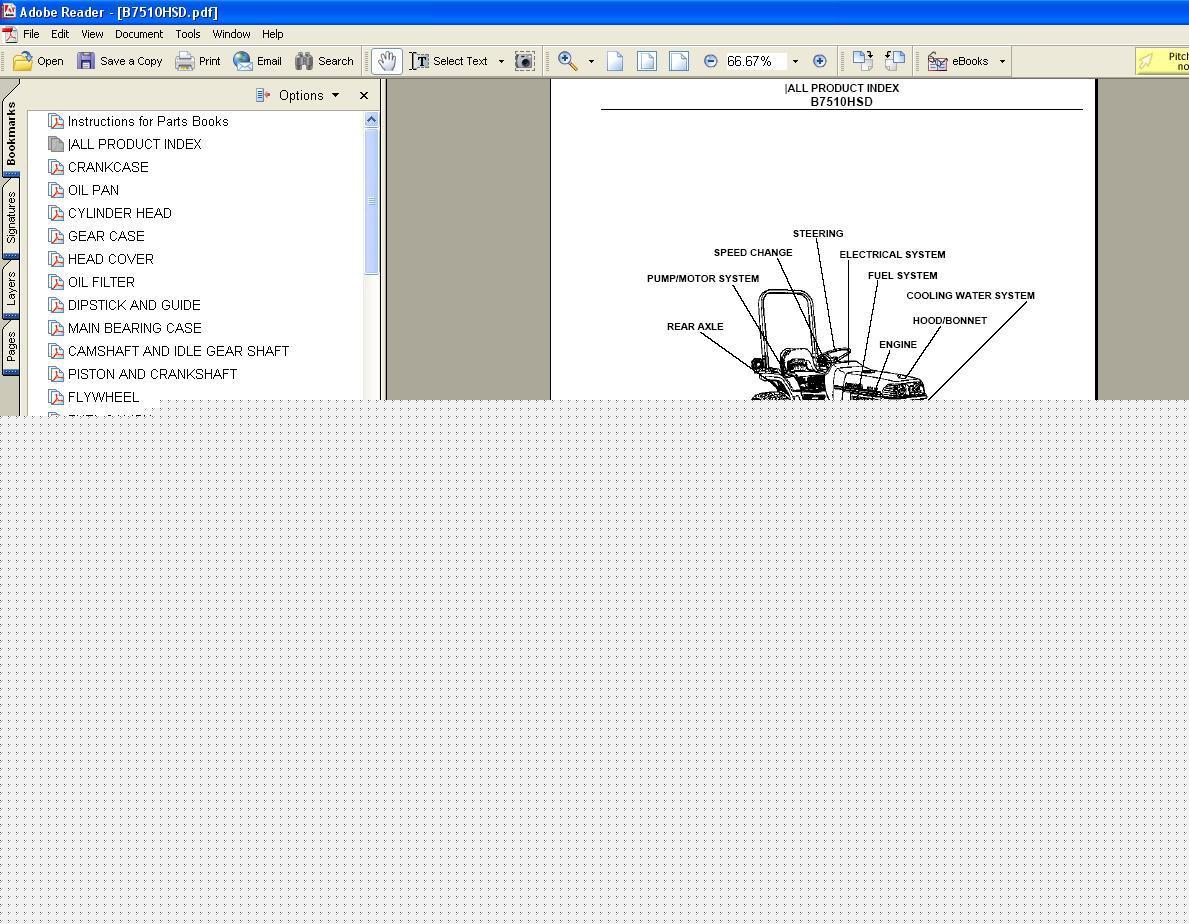The width and height of the screenshot is (1189, 924).
Task: Click the PUMP/MOTOR SYSTEM diagram label
Action: click(702, 279)
